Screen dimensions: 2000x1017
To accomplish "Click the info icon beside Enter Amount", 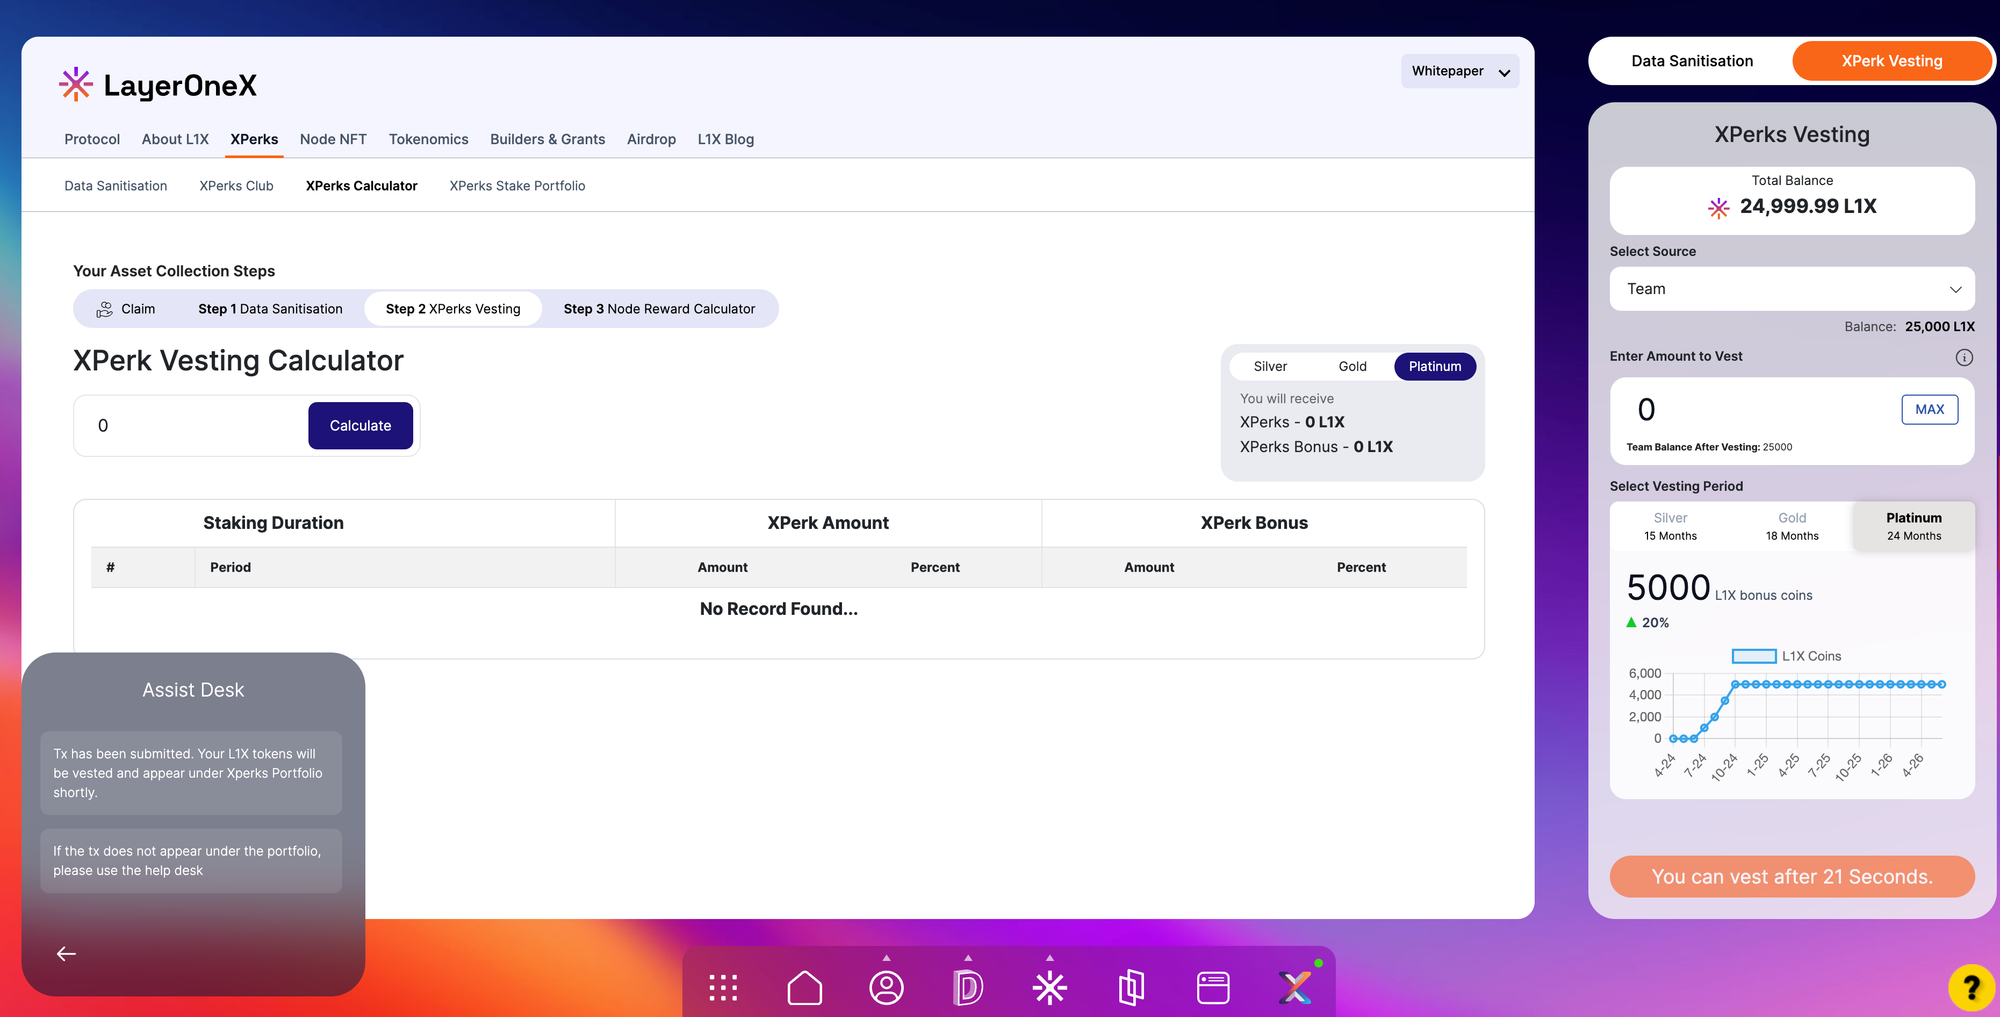I will click(1964, 357).
